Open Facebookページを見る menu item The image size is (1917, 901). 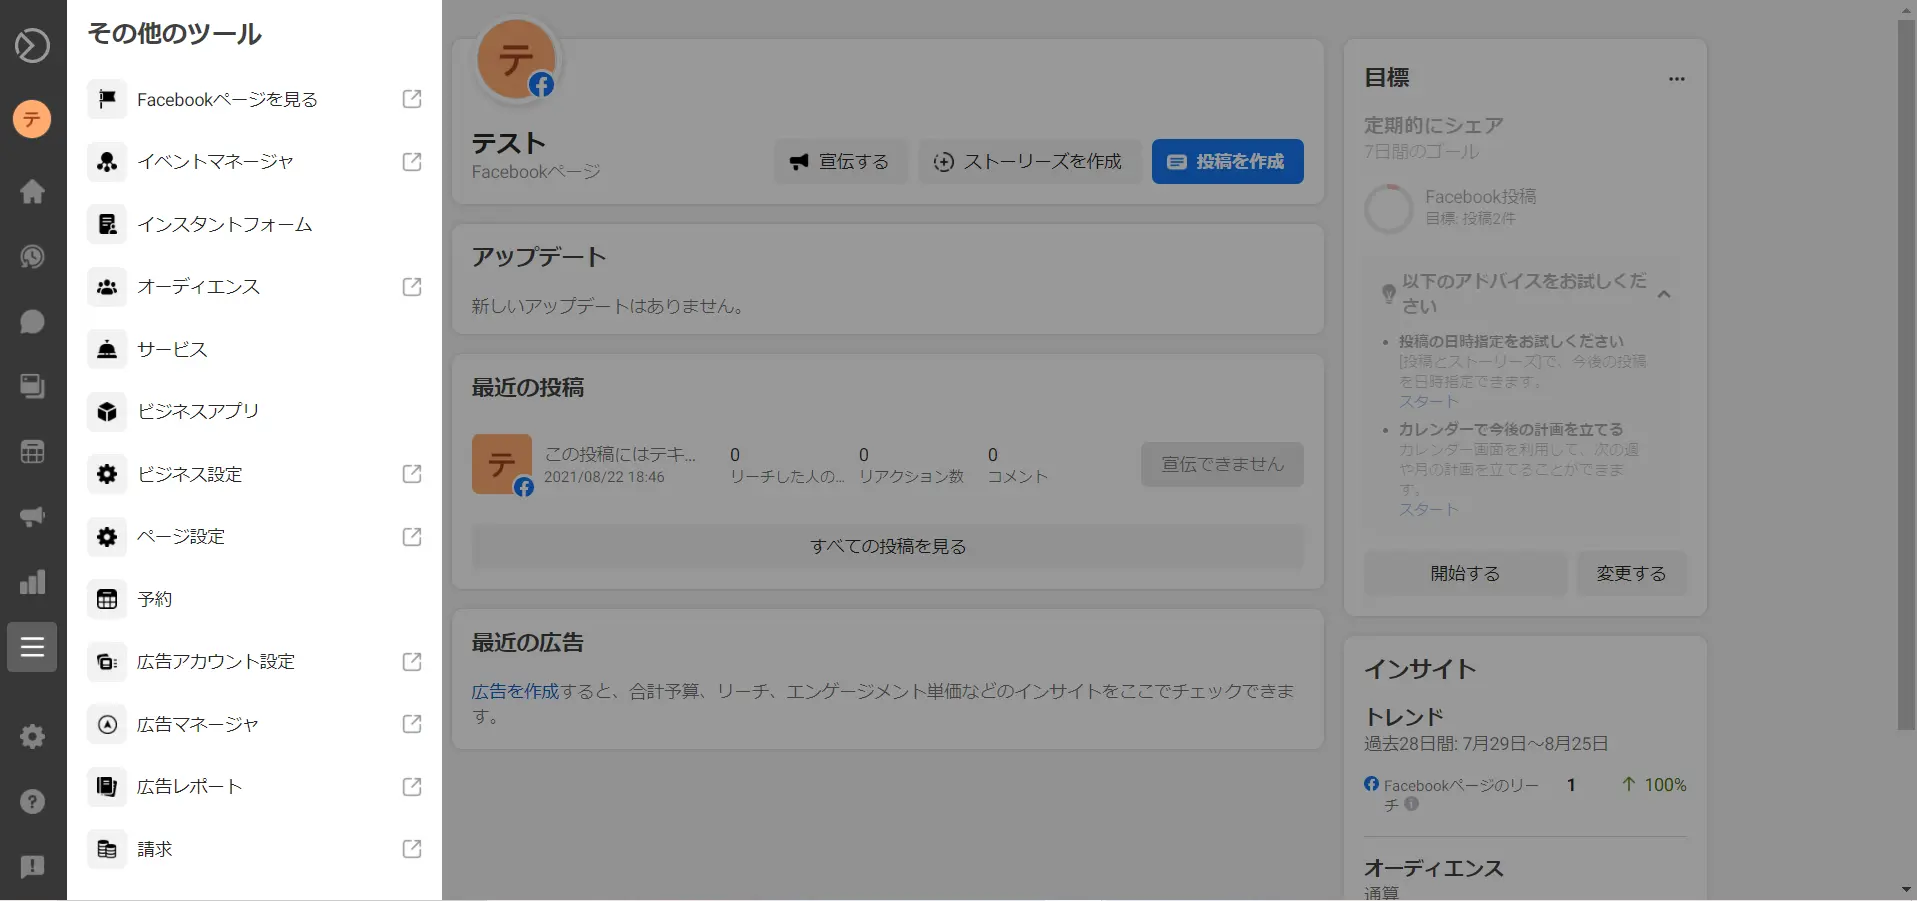coord(254,99)
